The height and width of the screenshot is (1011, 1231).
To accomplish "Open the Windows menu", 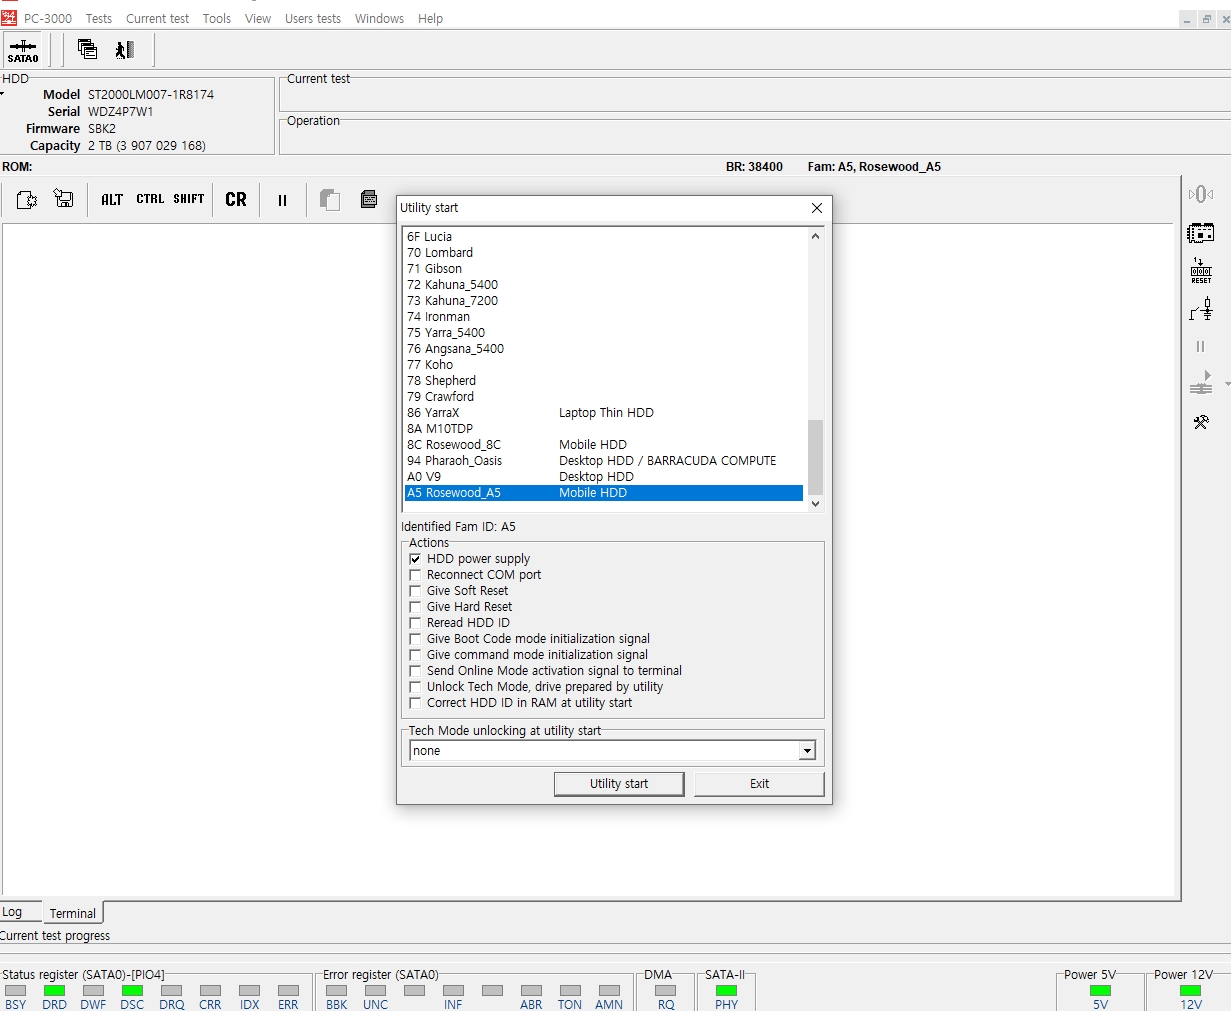I will click(x=379, y=18).
